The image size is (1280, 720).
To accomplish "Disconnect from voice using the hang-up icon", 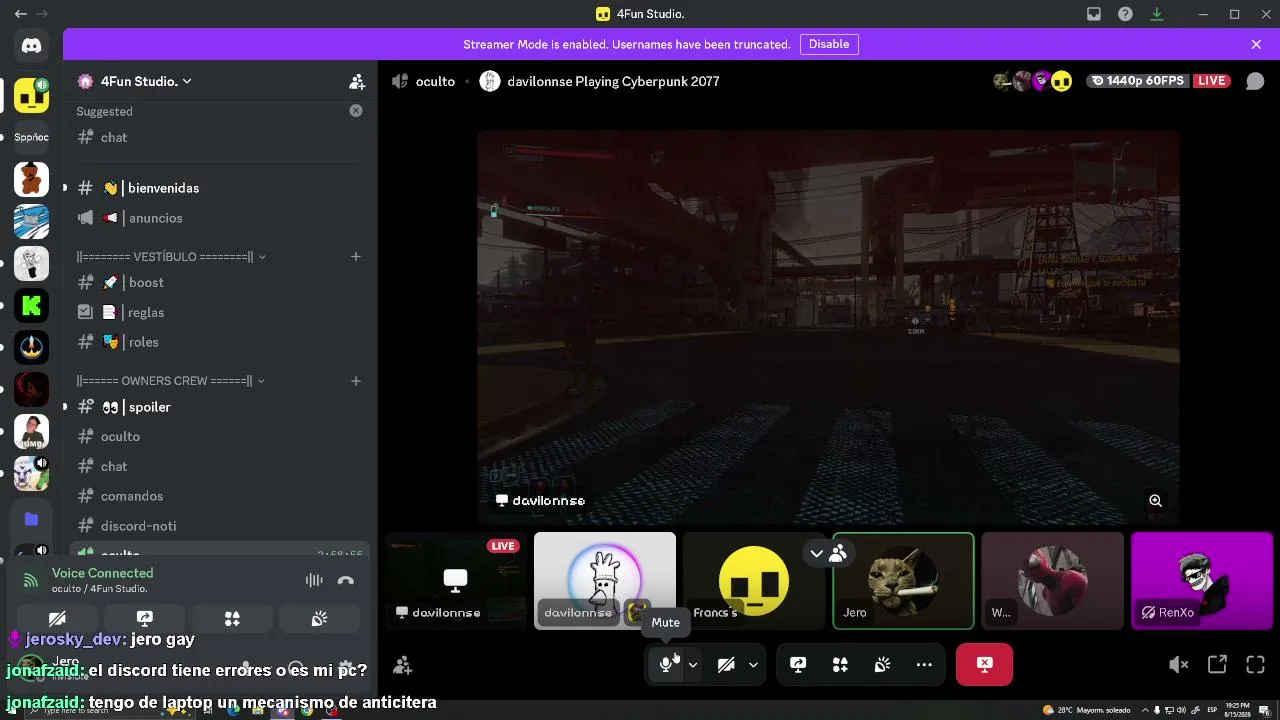I will tap(346, 580).
